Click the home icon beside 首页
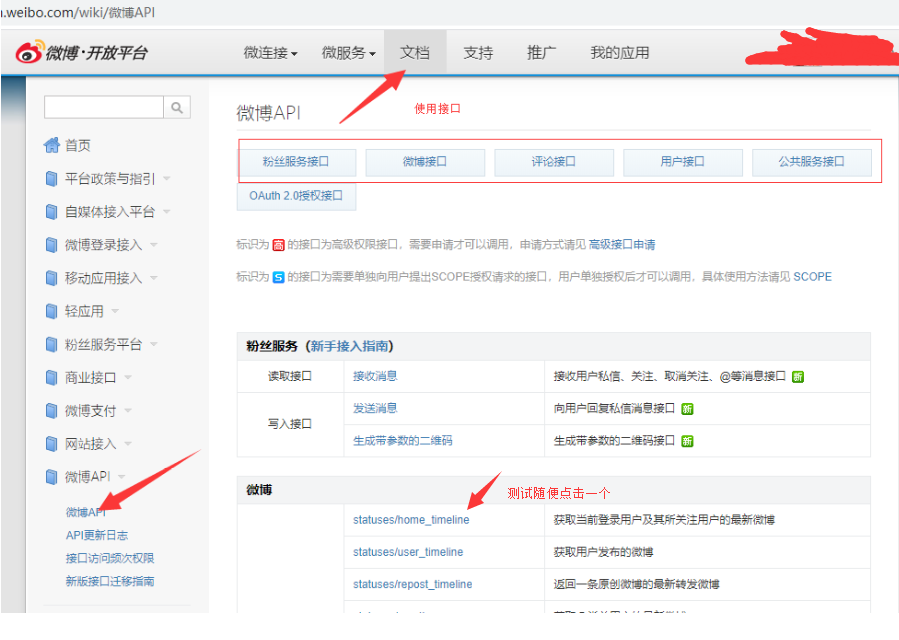Screen dimensions: 899x640 click(52, 145)
